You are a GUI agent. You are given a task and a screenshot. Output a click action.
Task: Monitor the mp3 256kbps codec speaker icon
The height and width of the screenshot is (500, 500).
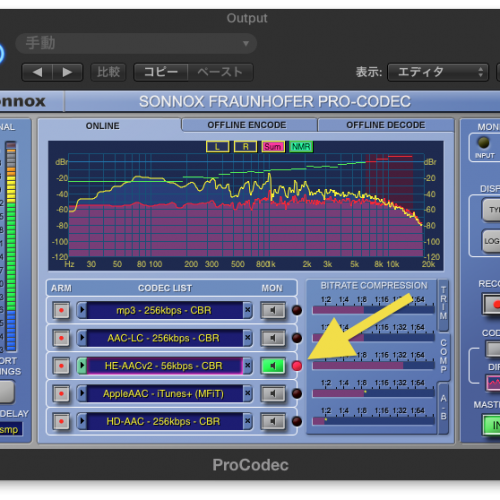pyautogui.click(x=273, y=311)
